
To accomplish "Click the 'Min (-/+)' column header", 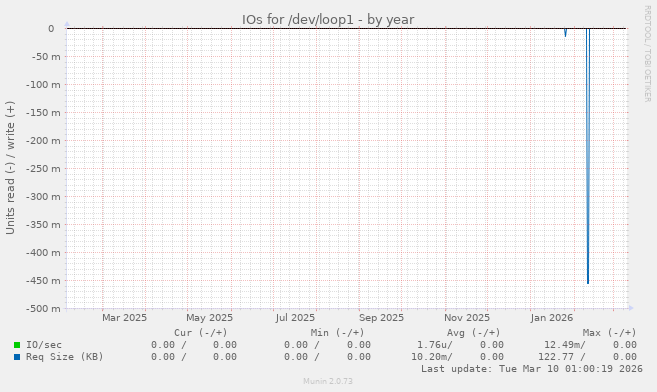I will point(337,333).
